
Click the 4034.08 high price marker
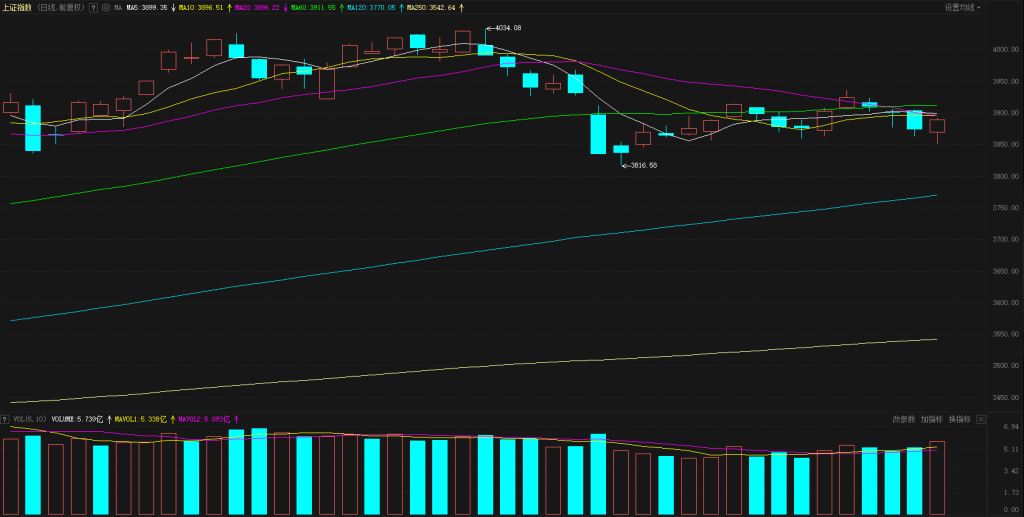(x=508, y=28)
